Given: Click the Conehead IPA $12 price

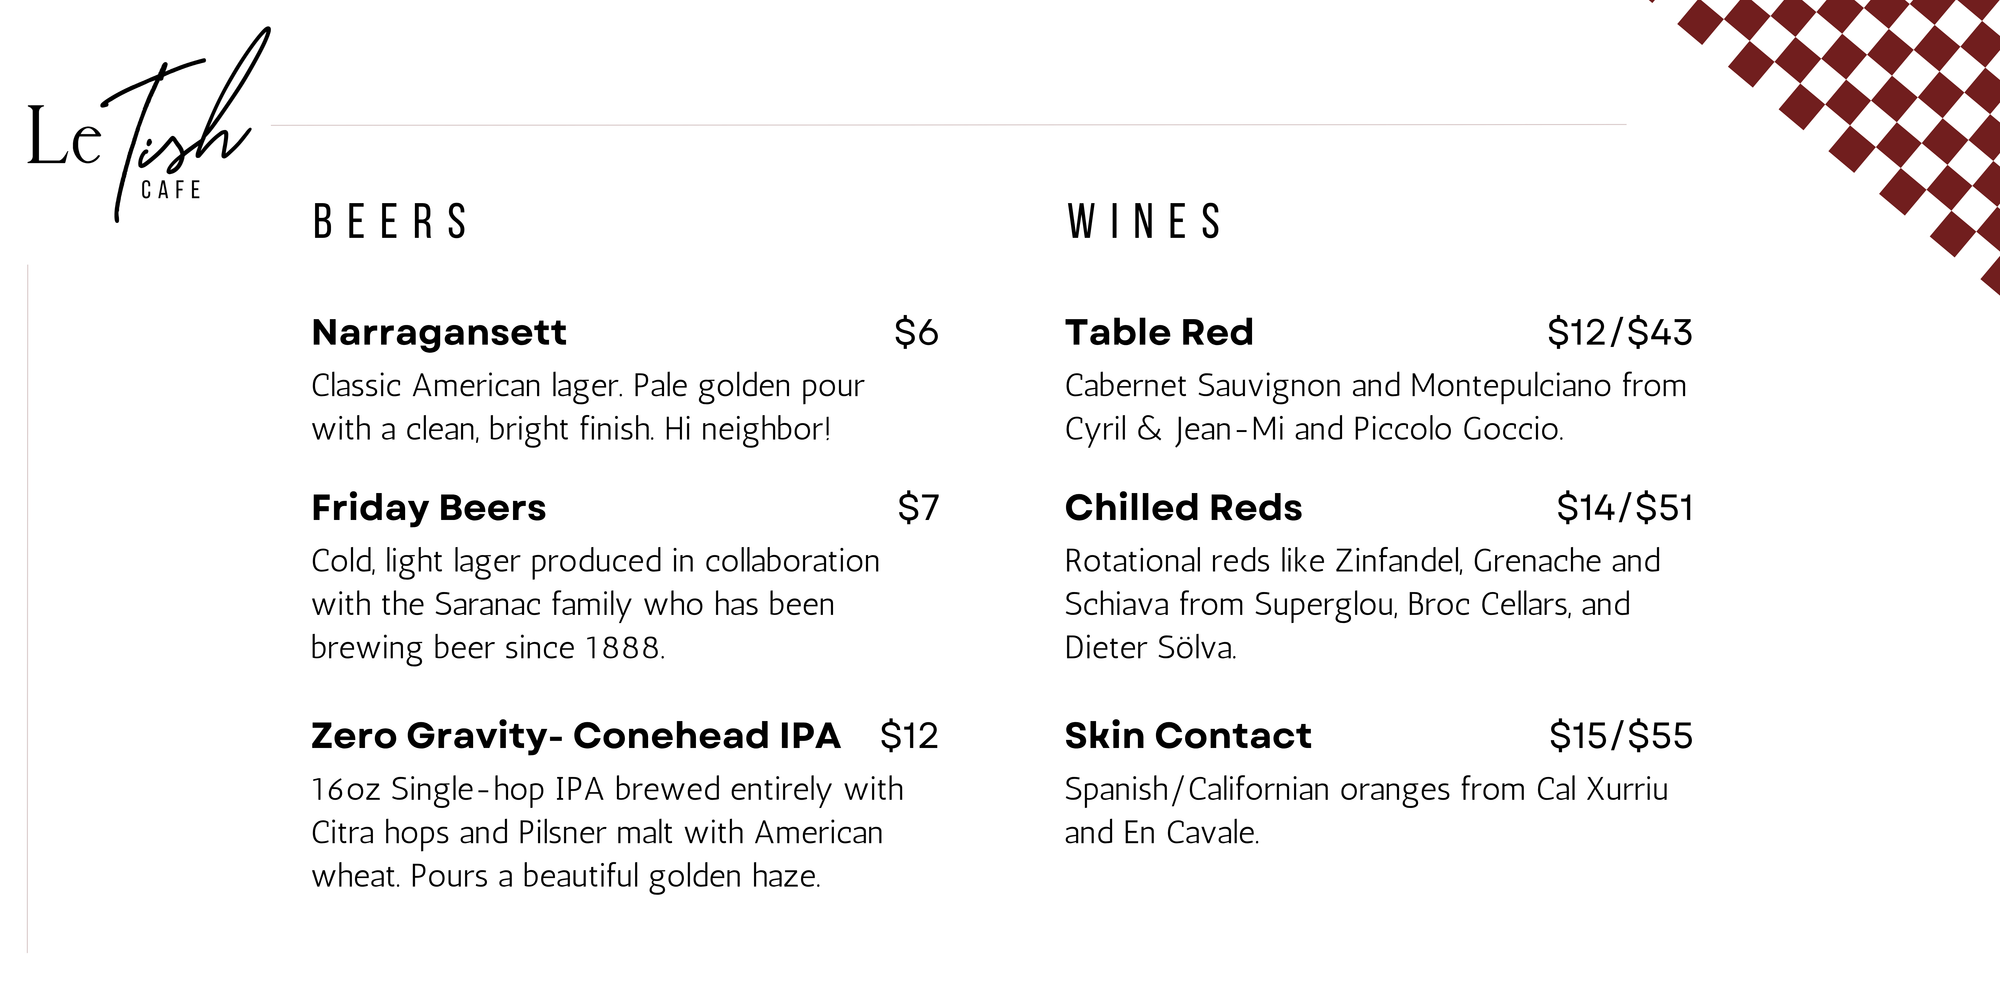Looking at the screenshot, I should click(x=909, y=736).
